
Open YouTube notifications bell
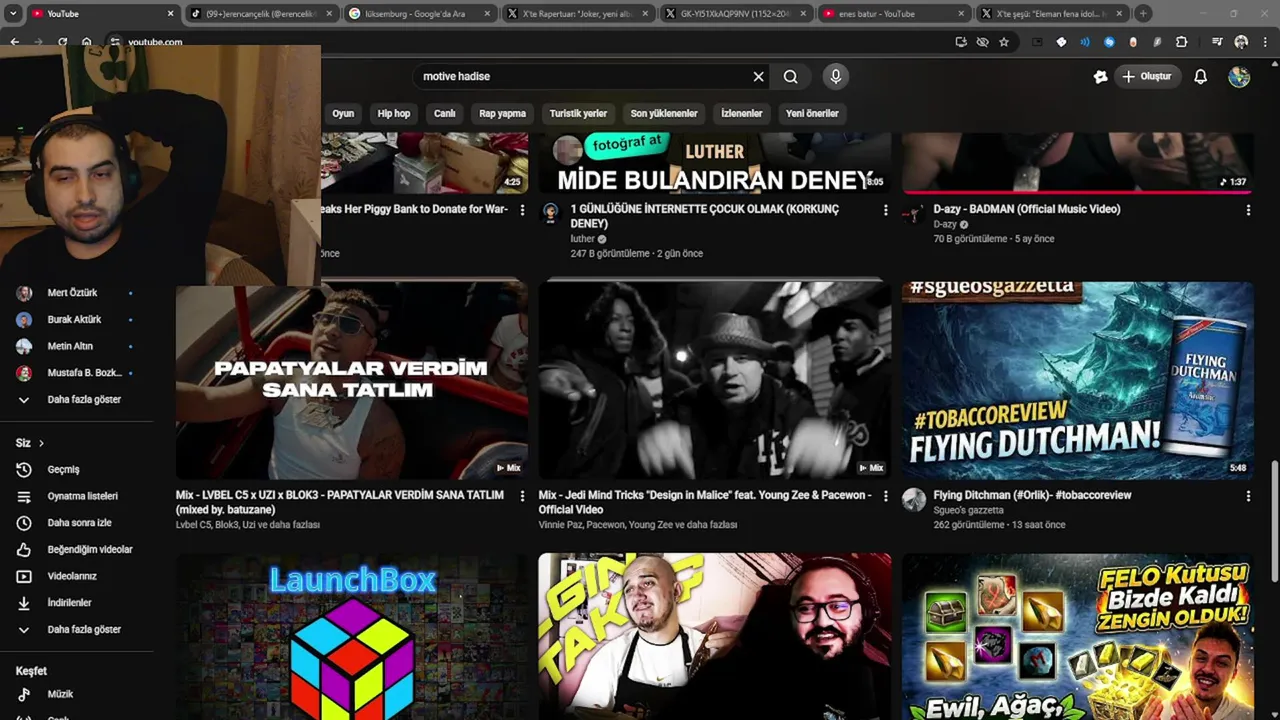coord(1201,76)
